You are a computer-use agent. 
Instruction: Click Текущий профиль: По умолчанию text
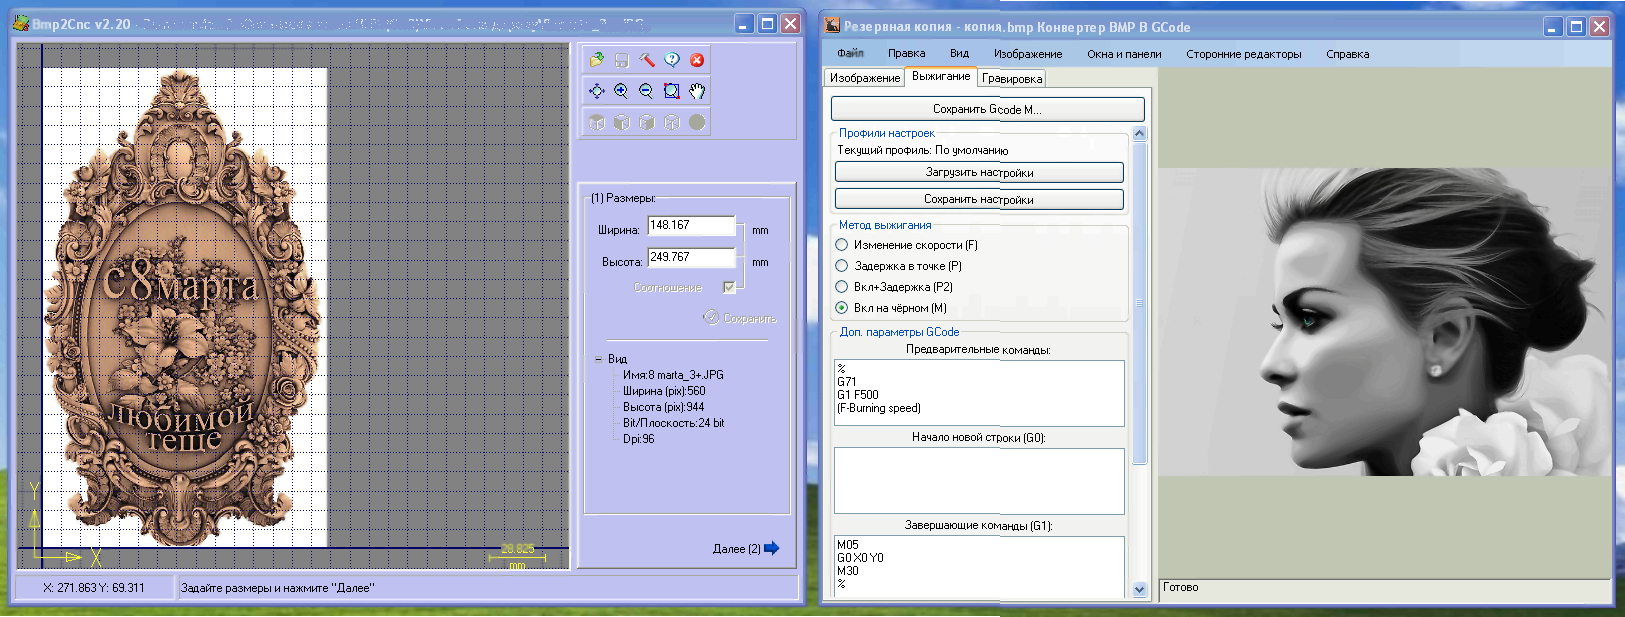tap(922, 150)
